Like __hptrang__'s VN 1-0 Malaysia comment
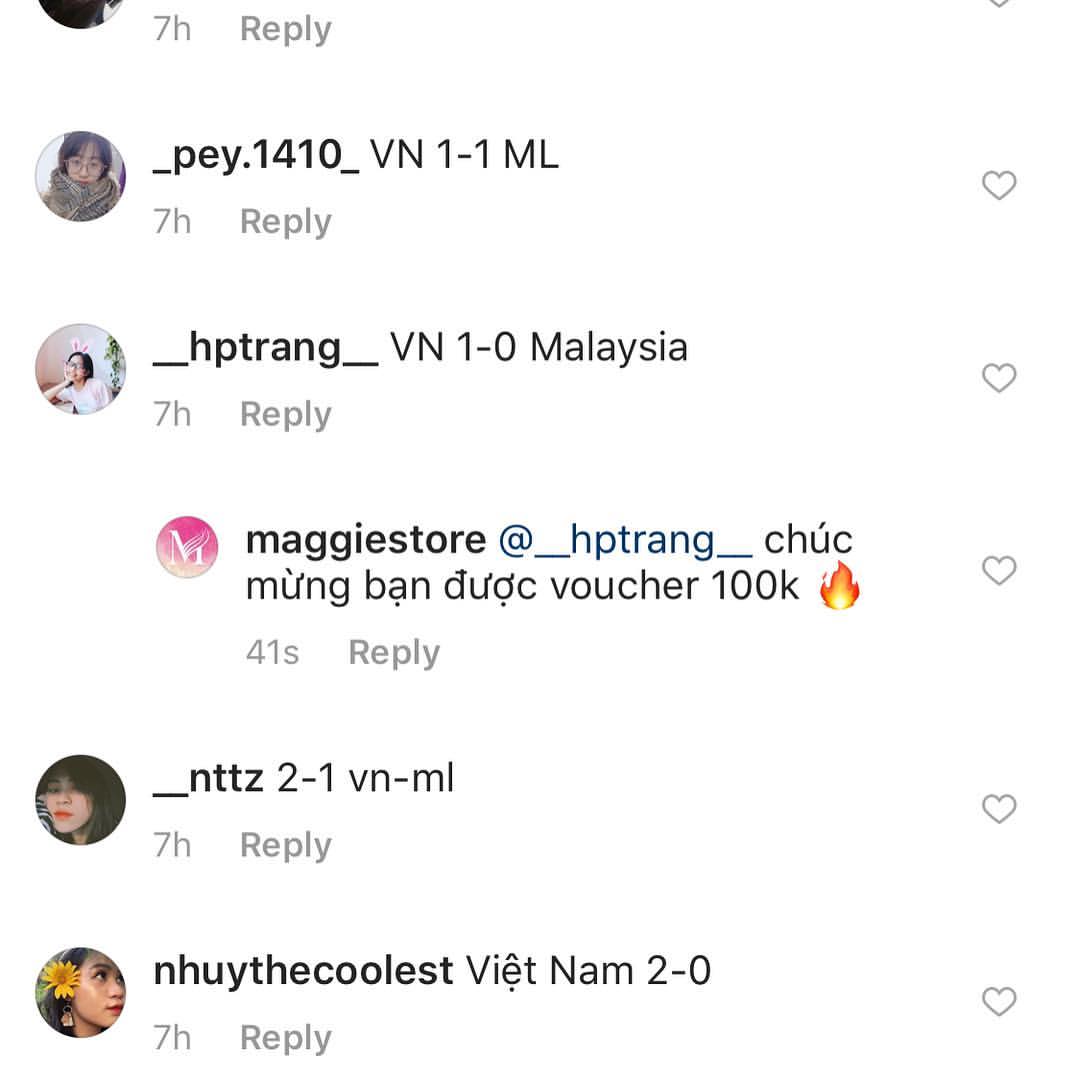 (x=999, y=378)
